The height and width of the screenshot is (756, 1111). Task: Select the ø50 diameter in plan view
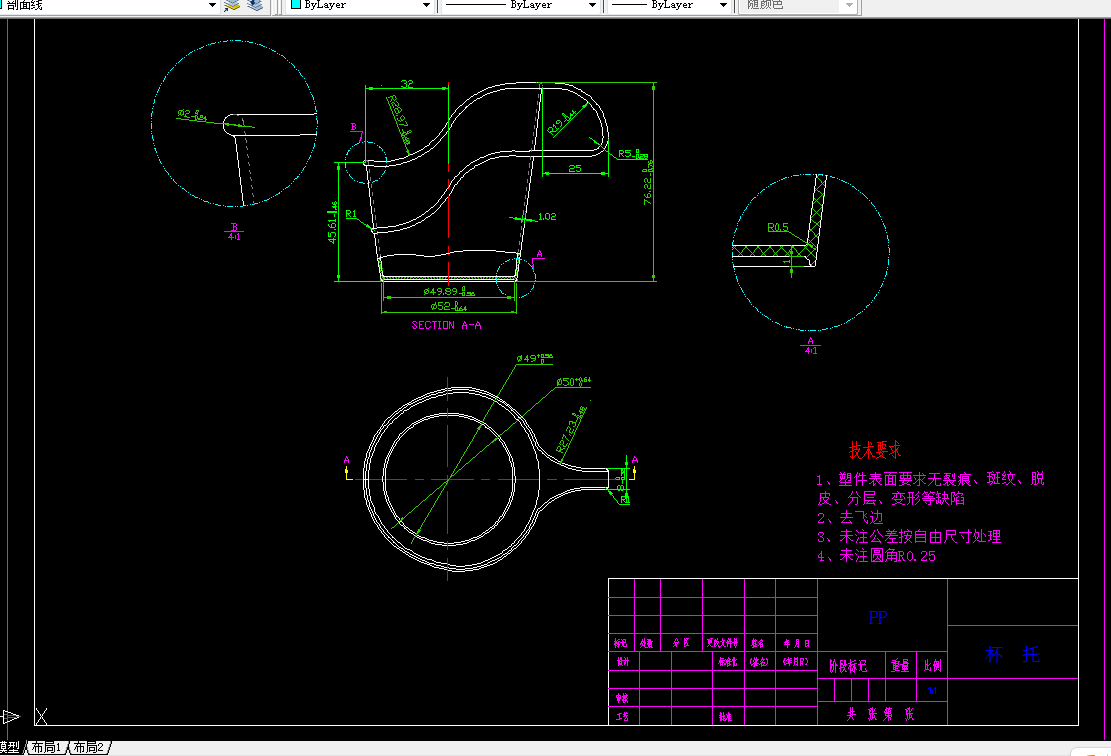[x=573, y=381]
